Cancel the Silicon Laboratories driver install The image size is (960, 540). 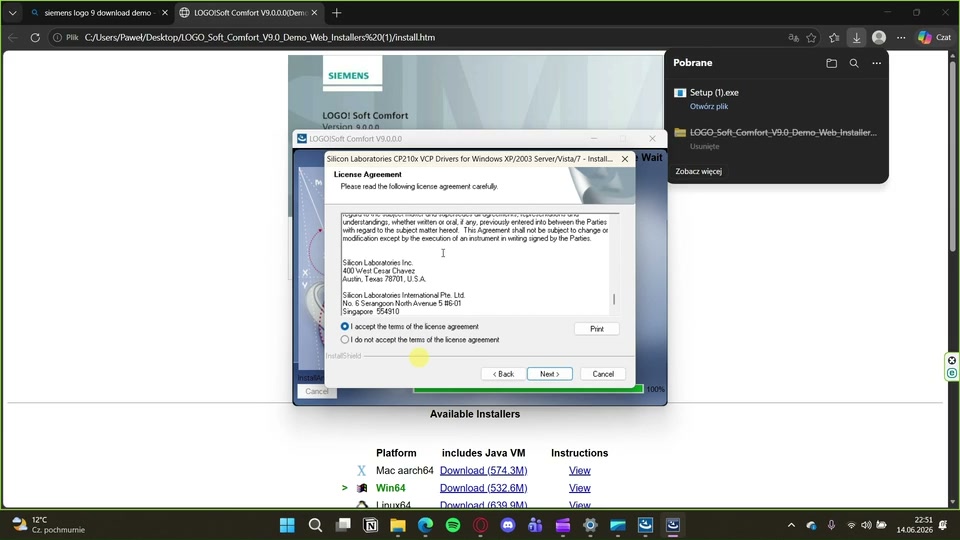point(602,373)
